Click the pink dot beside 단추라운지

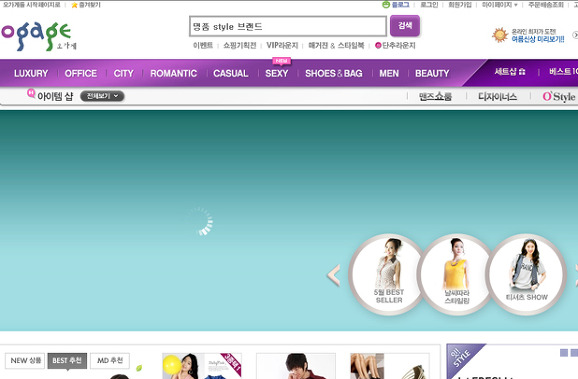(x=378, y=45)
